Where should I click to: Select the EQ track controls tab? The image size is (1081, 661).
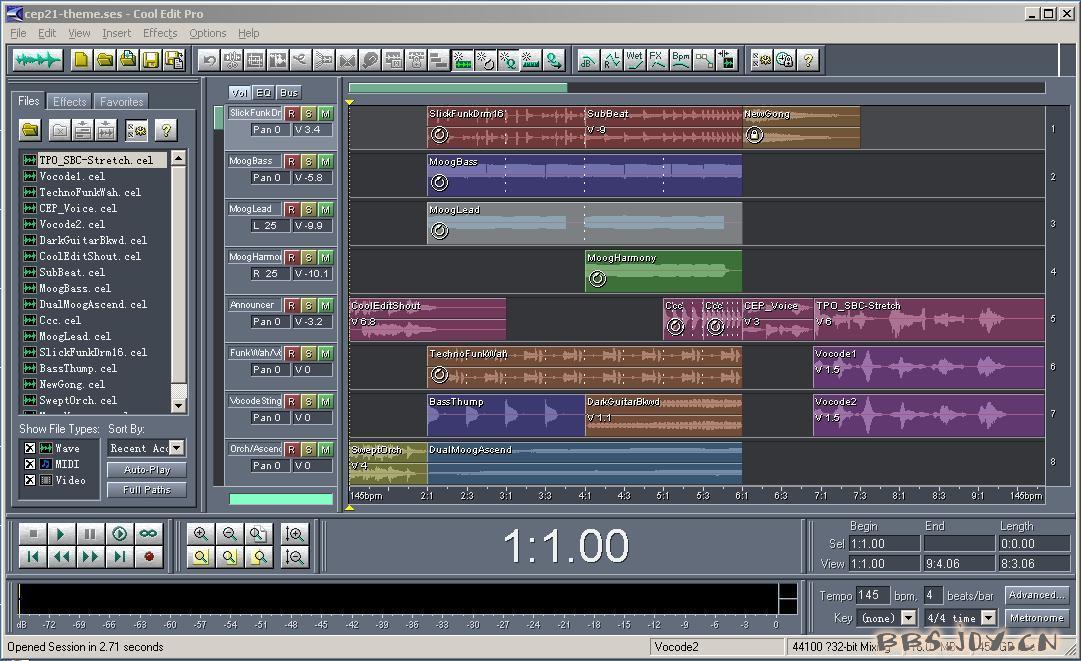tap(263, 92)
